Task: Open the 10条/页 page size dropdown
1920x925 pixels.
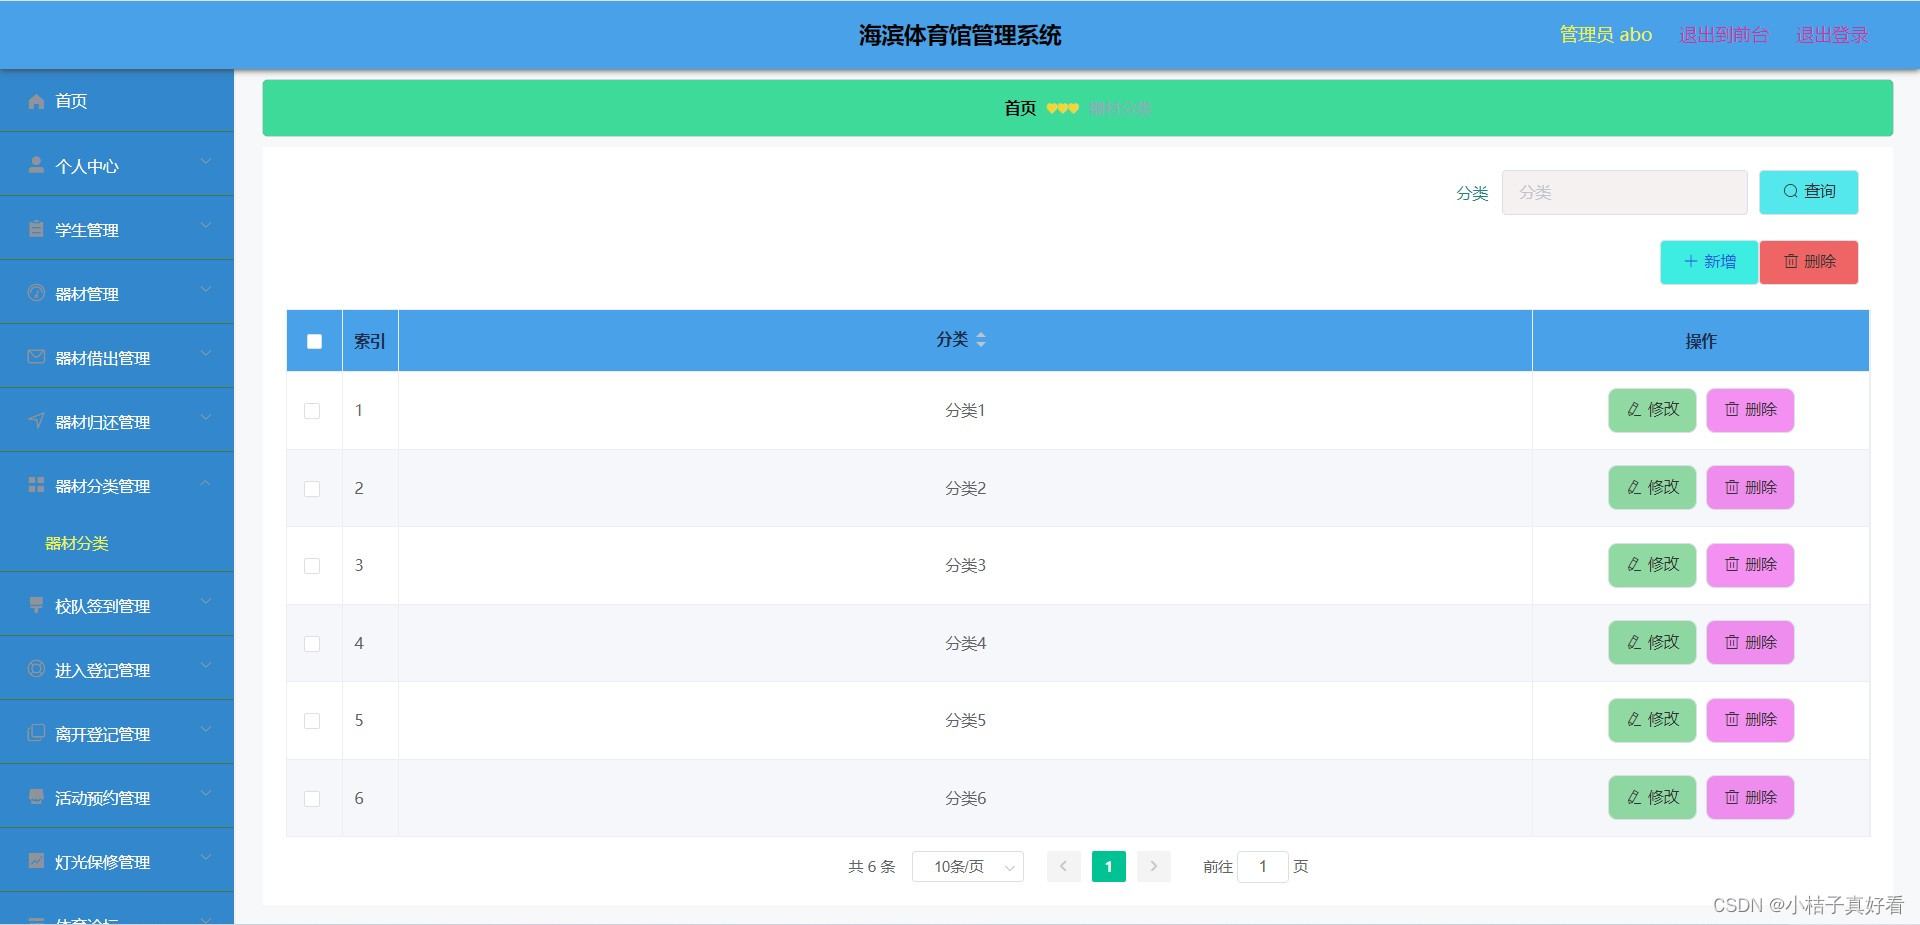Action: click(x=967, y=866)
